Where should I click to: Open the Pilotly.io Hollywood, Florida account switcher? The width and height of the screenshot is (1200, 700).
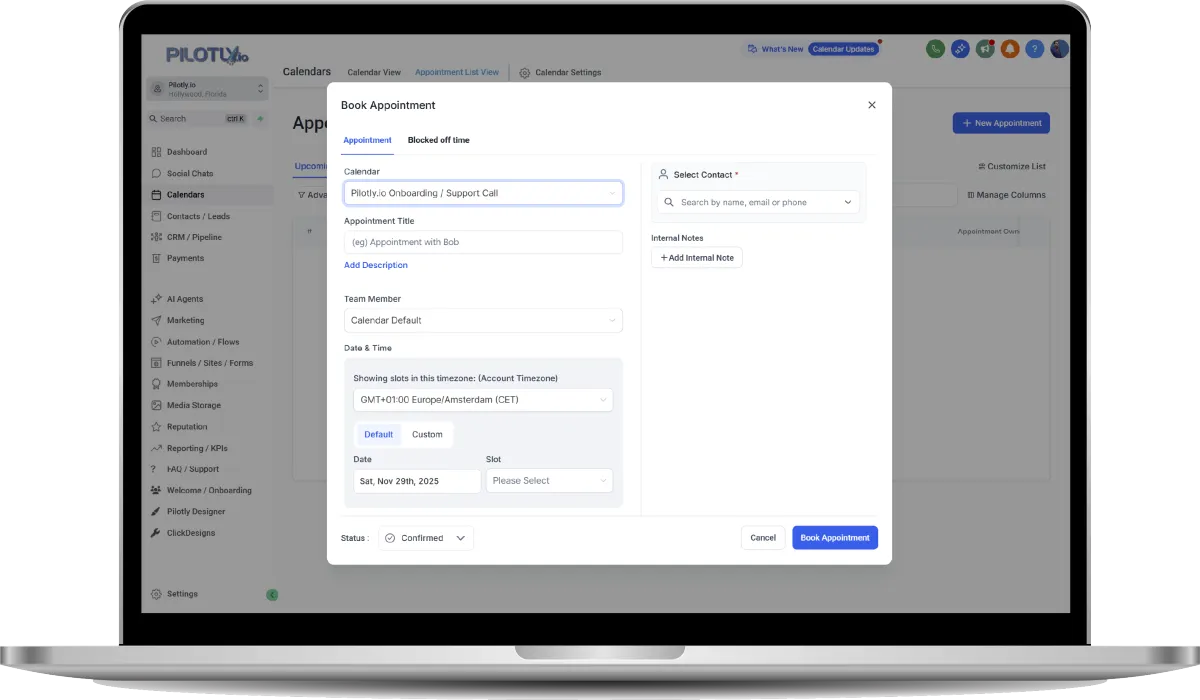point(207,89)
